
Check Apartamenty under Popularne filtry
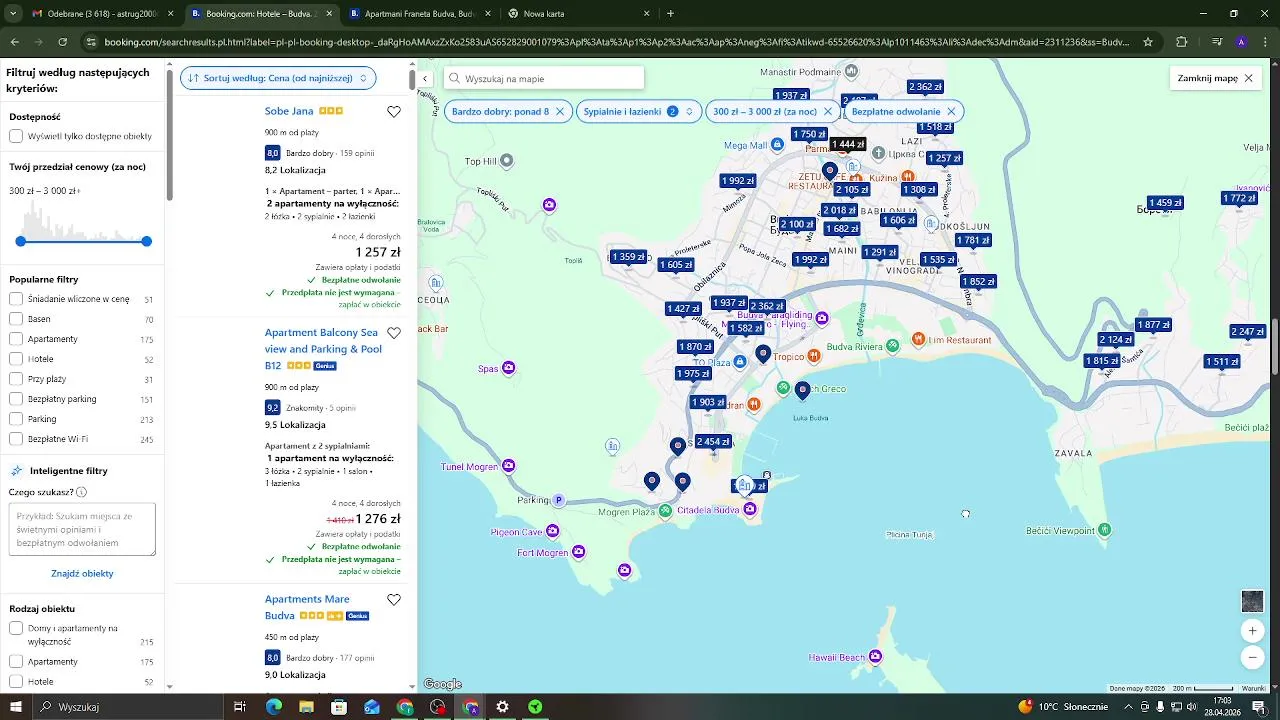click(16, 339)
